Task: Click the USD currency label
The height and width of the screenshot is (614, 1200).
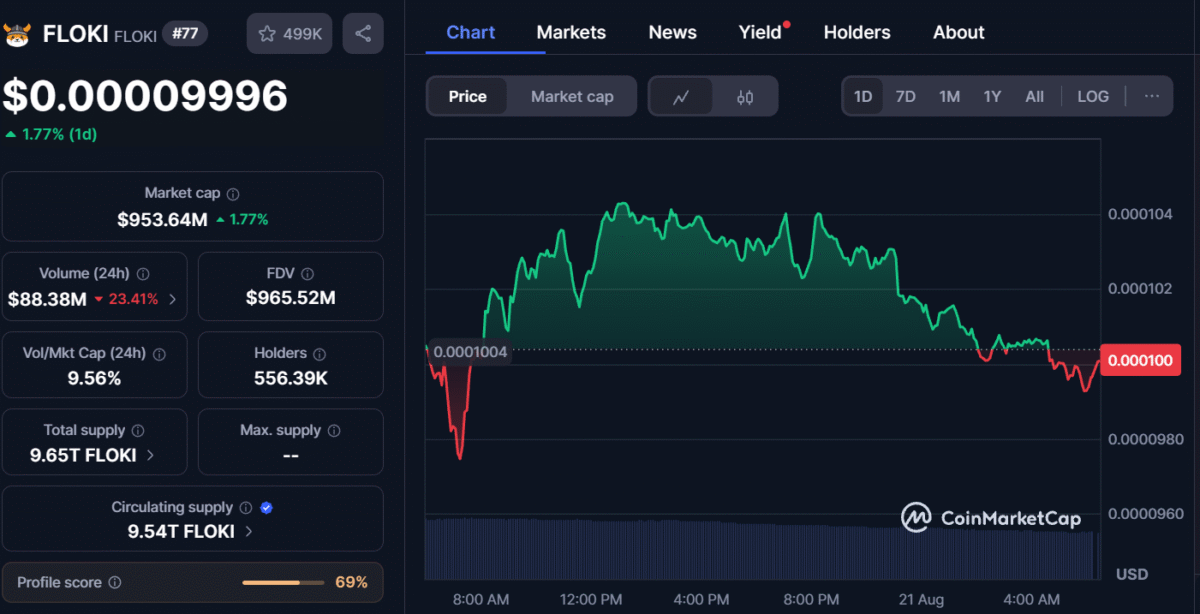Action: pyautogui.click(x=1132, y=574)
